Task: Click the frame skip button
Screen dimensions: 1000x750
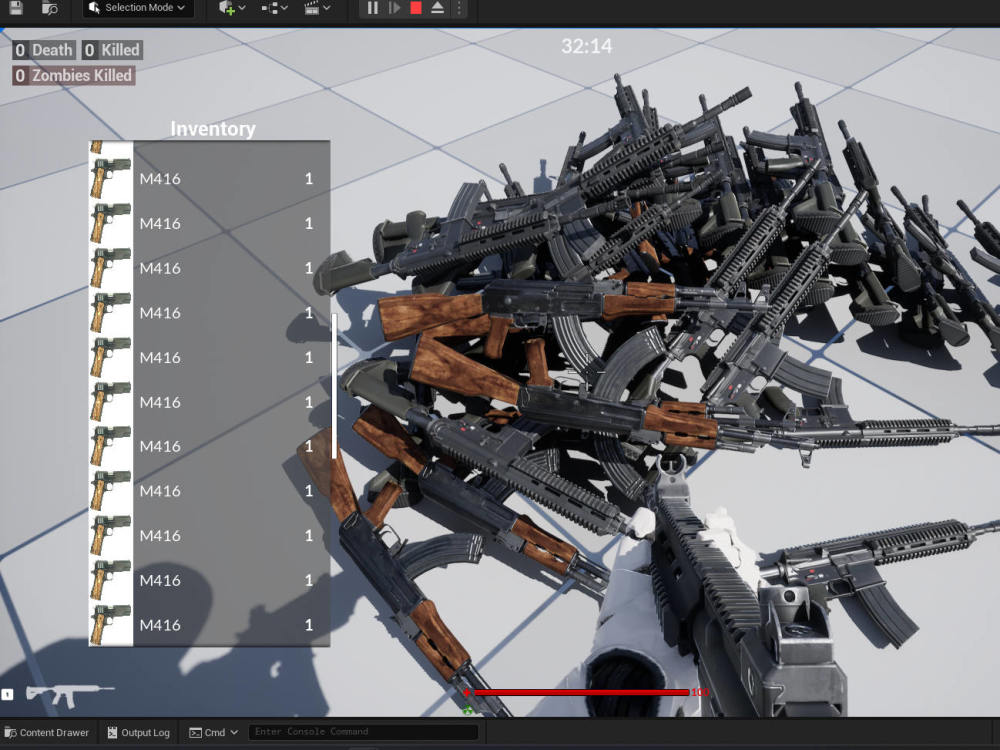Action: coord(394,8)
